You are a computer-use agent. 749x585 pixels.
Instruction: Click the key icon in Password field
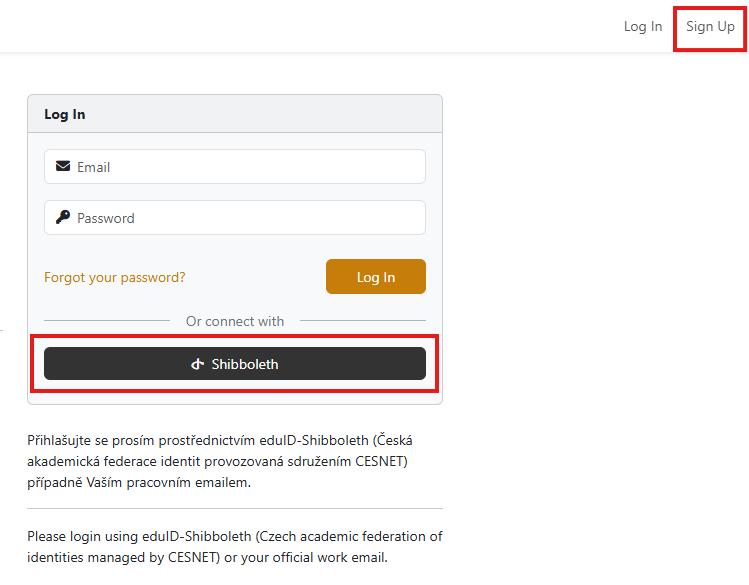[63, 217]
